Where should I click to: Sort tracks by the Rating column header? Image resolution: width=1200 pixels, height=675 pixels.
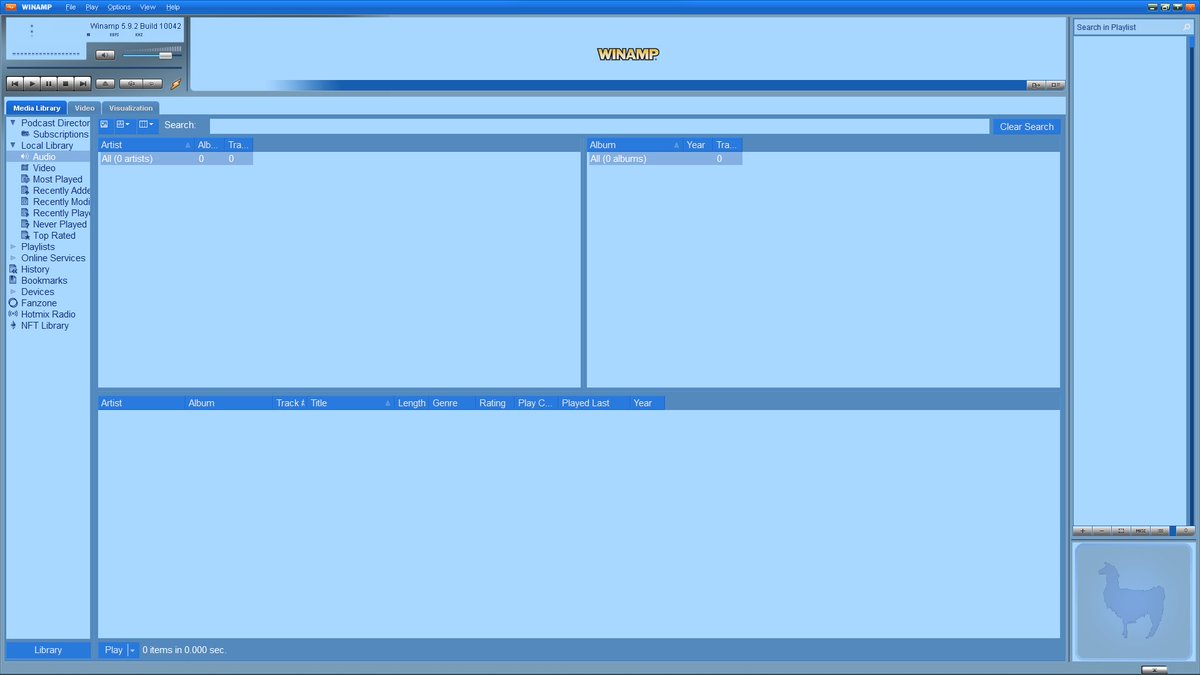495,403
